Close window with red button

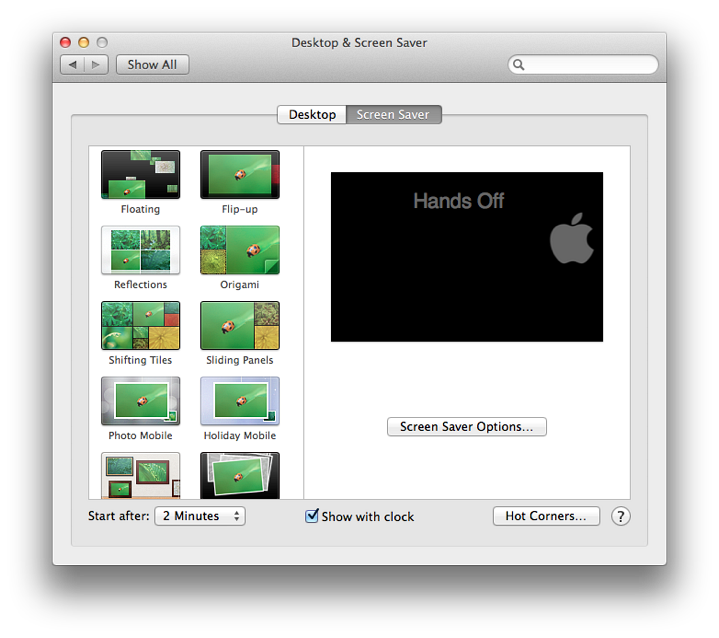(x=66, y=43)
